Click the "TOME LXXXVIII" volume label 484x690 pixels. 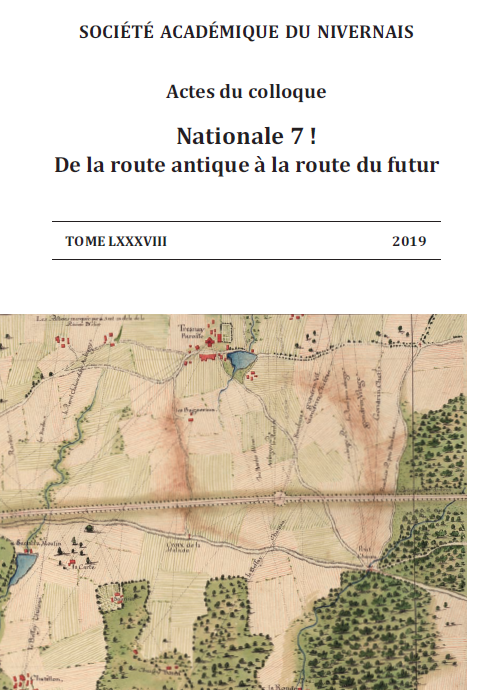pyautogui.click(x=116, y=241)
